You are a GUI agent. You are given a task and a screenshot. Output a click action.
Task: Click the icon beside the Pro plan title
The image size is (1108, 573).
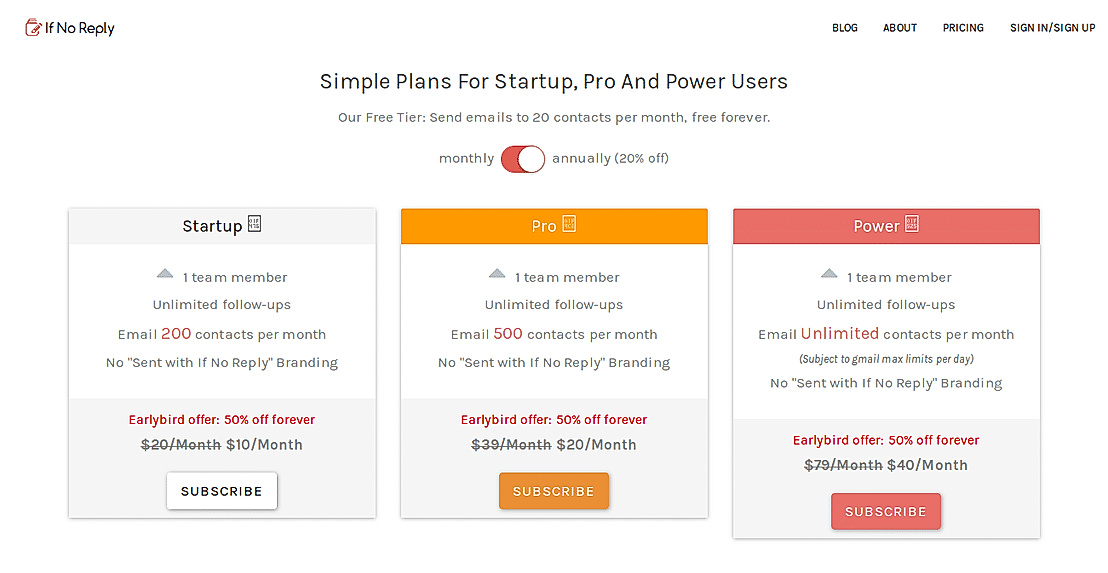tap(569, 224)
